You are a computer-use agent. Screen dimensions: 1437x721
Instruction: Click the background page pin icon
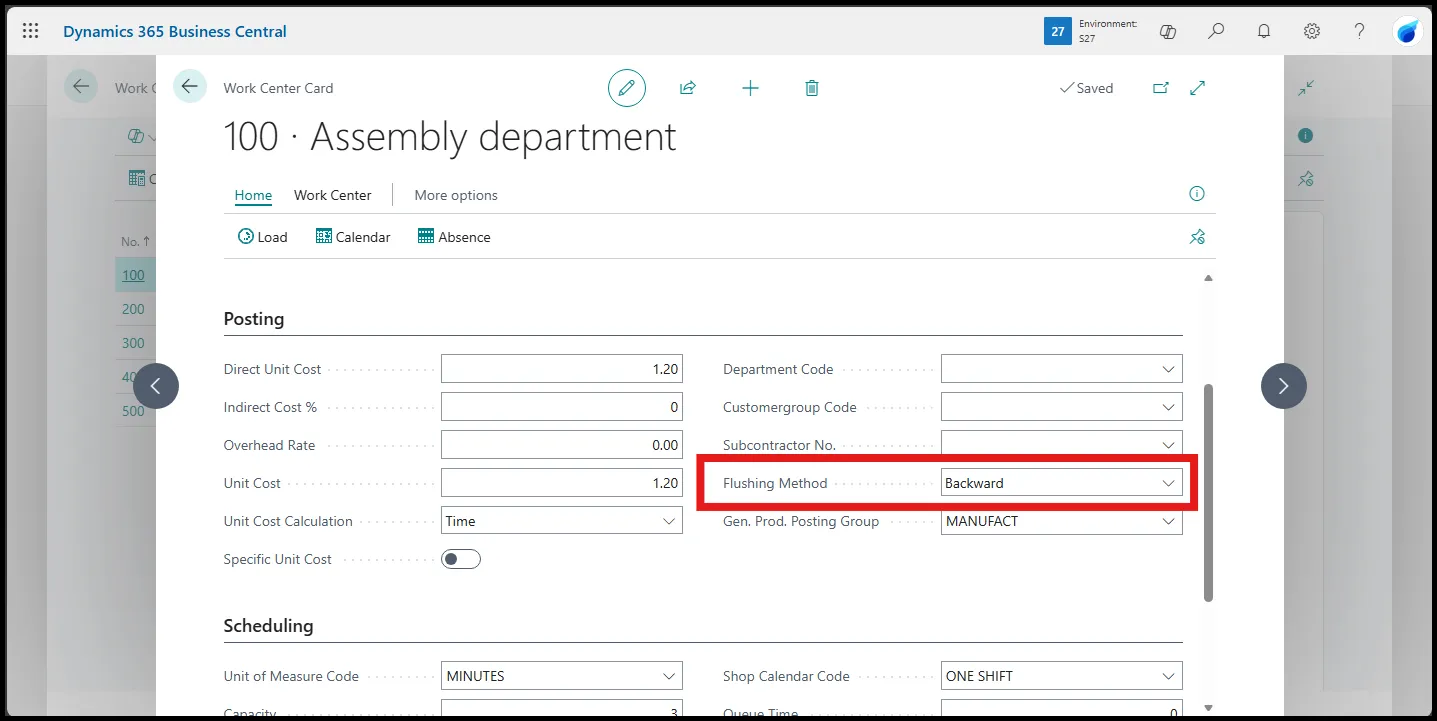(x=1306, y=179)
